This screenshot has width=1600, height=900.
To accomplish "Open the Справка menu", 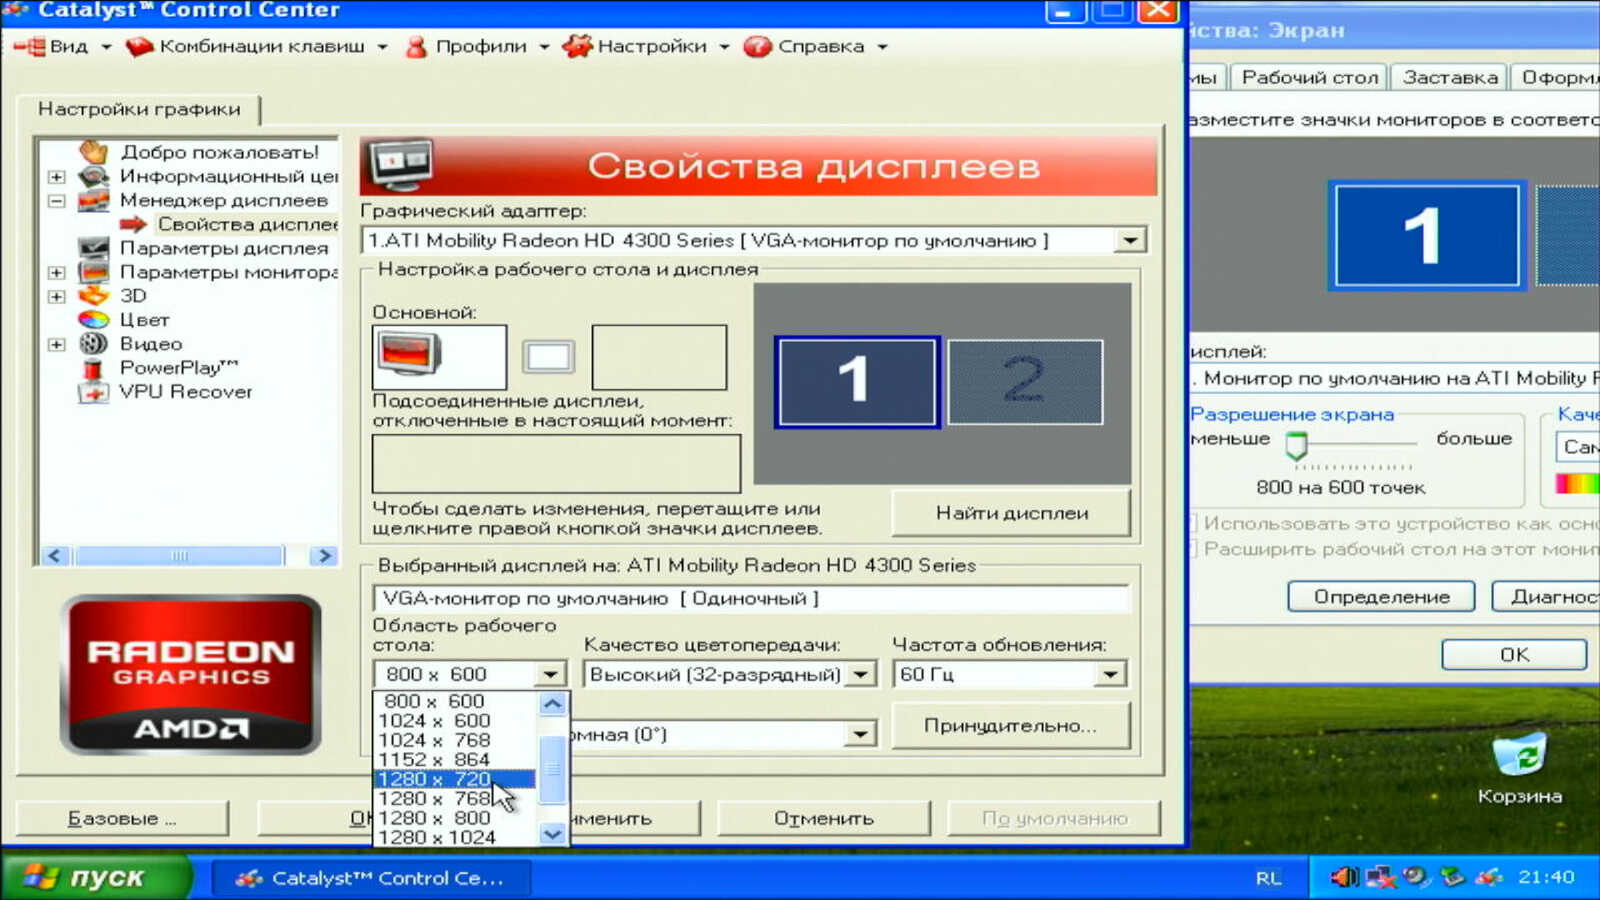I will point(816,46).
